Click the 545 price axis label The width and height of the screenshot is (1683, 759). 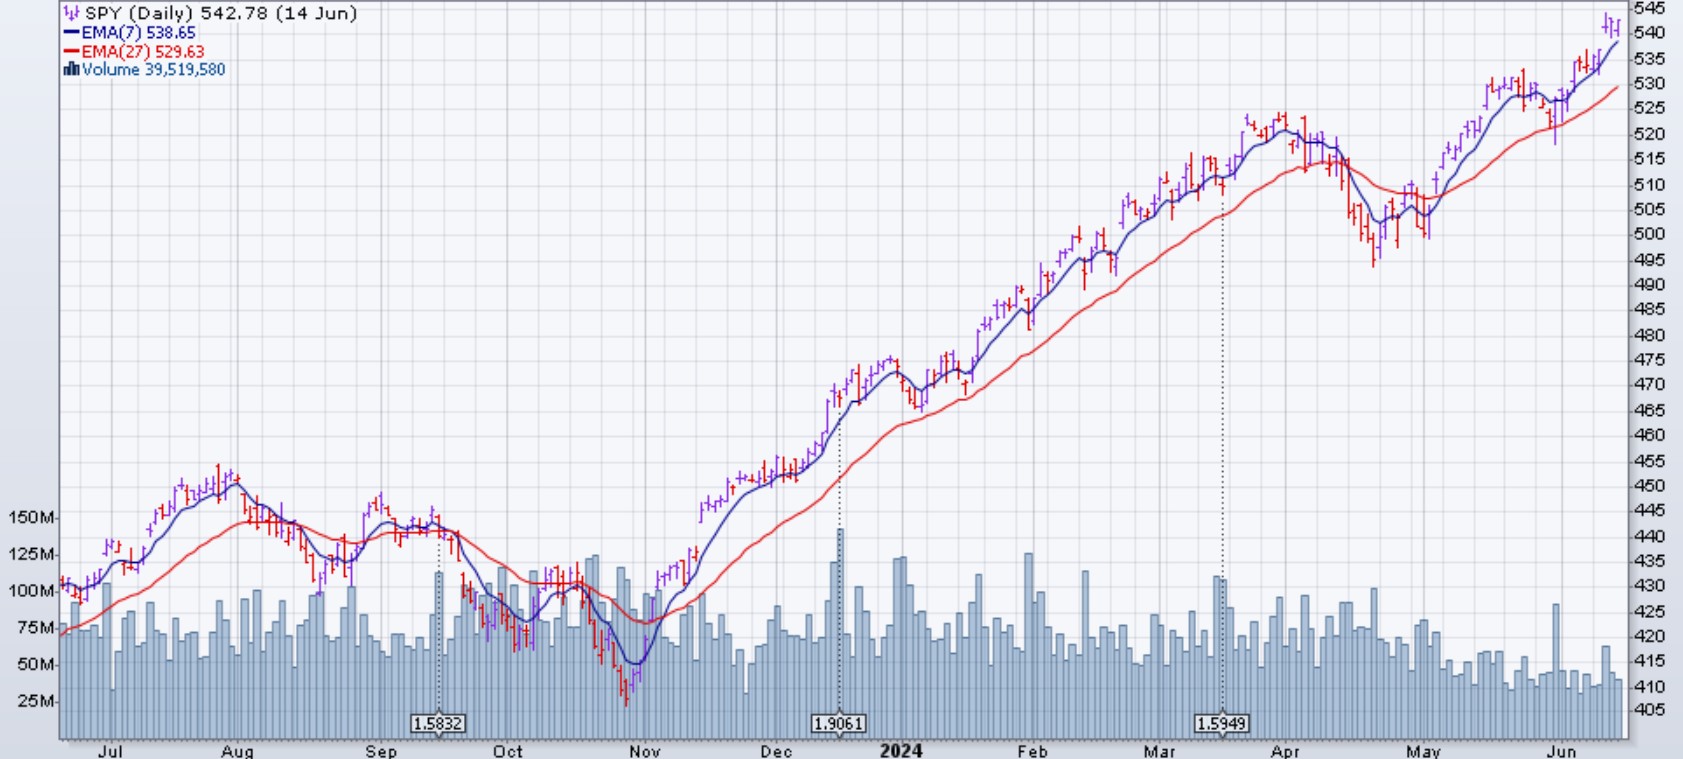coord(1649,8)
